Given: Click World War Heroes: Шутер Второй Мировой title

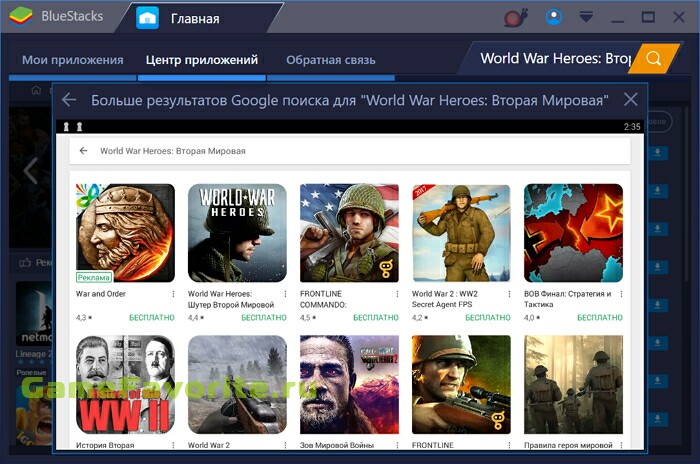Looking at the screenshot, I should click(x=231, y=299).
